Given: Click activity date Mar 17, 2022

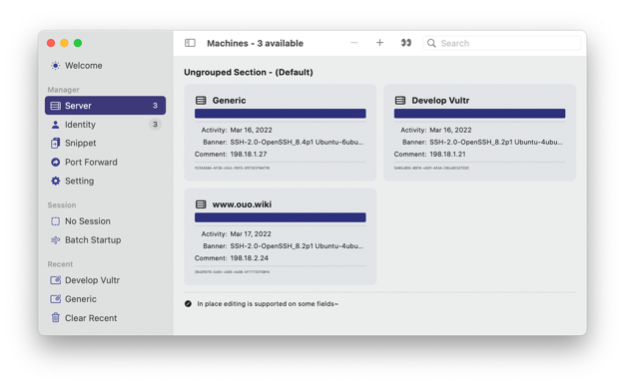Looking at the screenshot, I should 250,234.
